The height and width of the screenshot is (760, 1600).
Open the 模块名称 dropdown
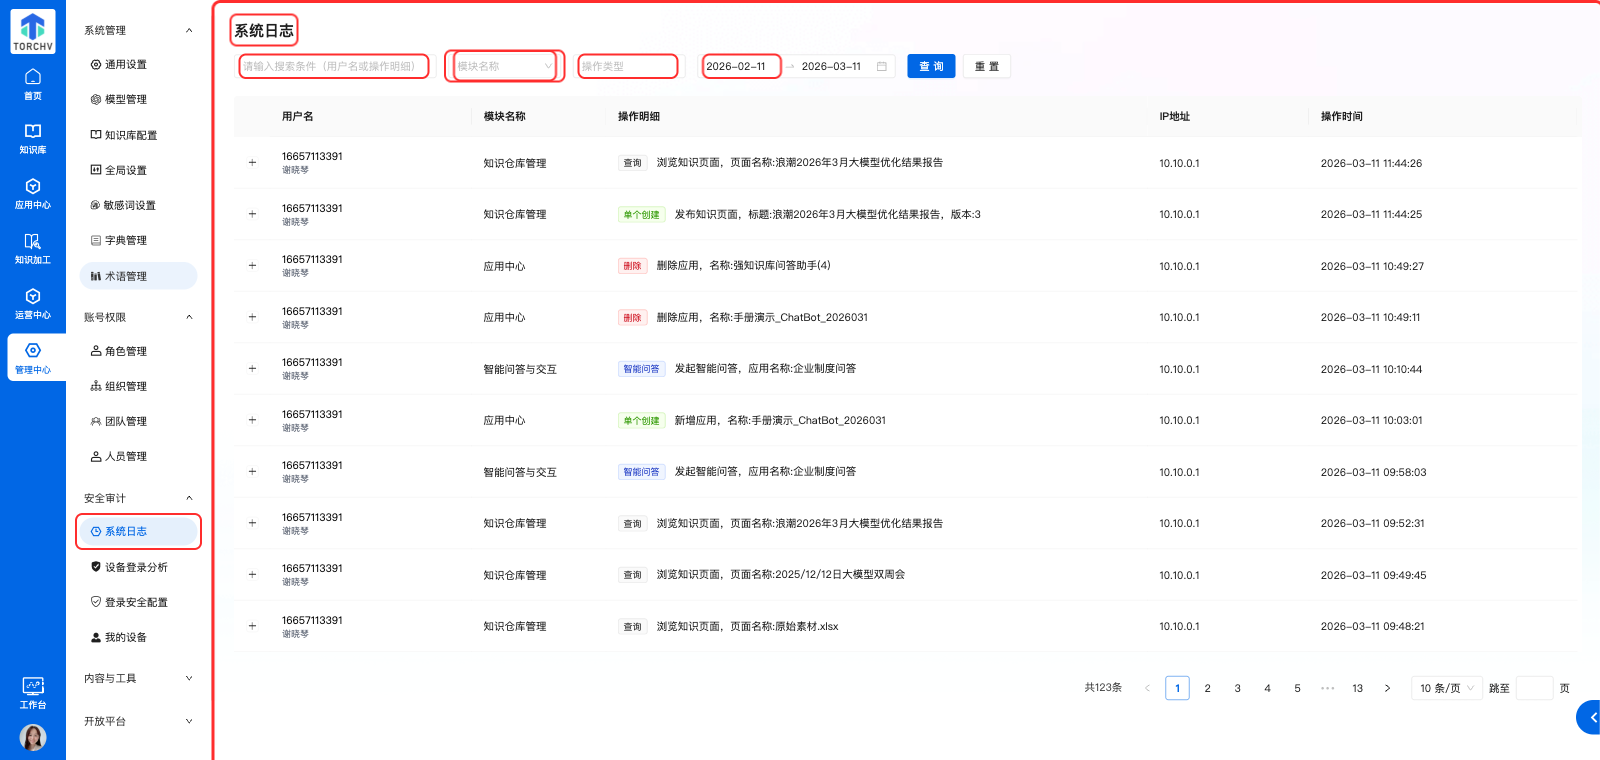click(505, 66)
